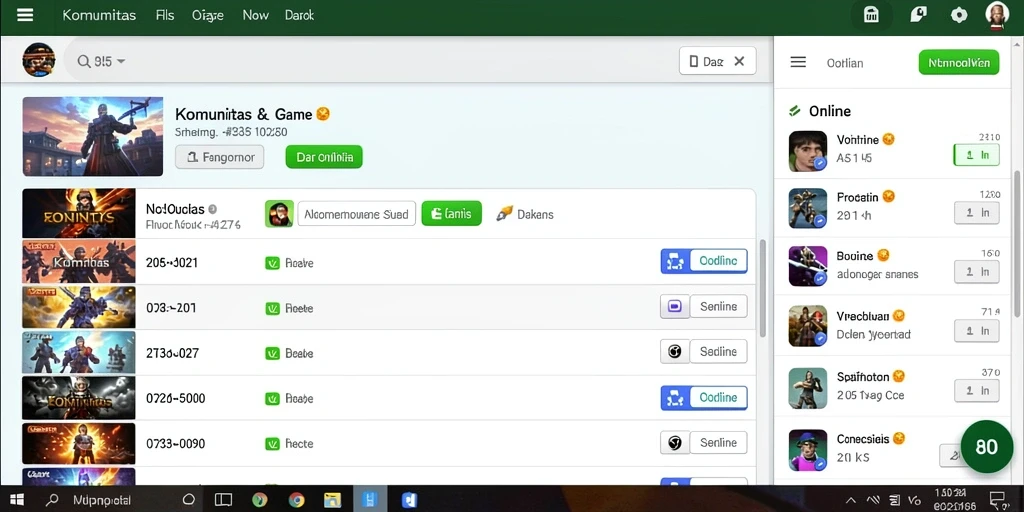
Task: Toggle green checkbox in row 0726-5000
Action: point(272,398)
